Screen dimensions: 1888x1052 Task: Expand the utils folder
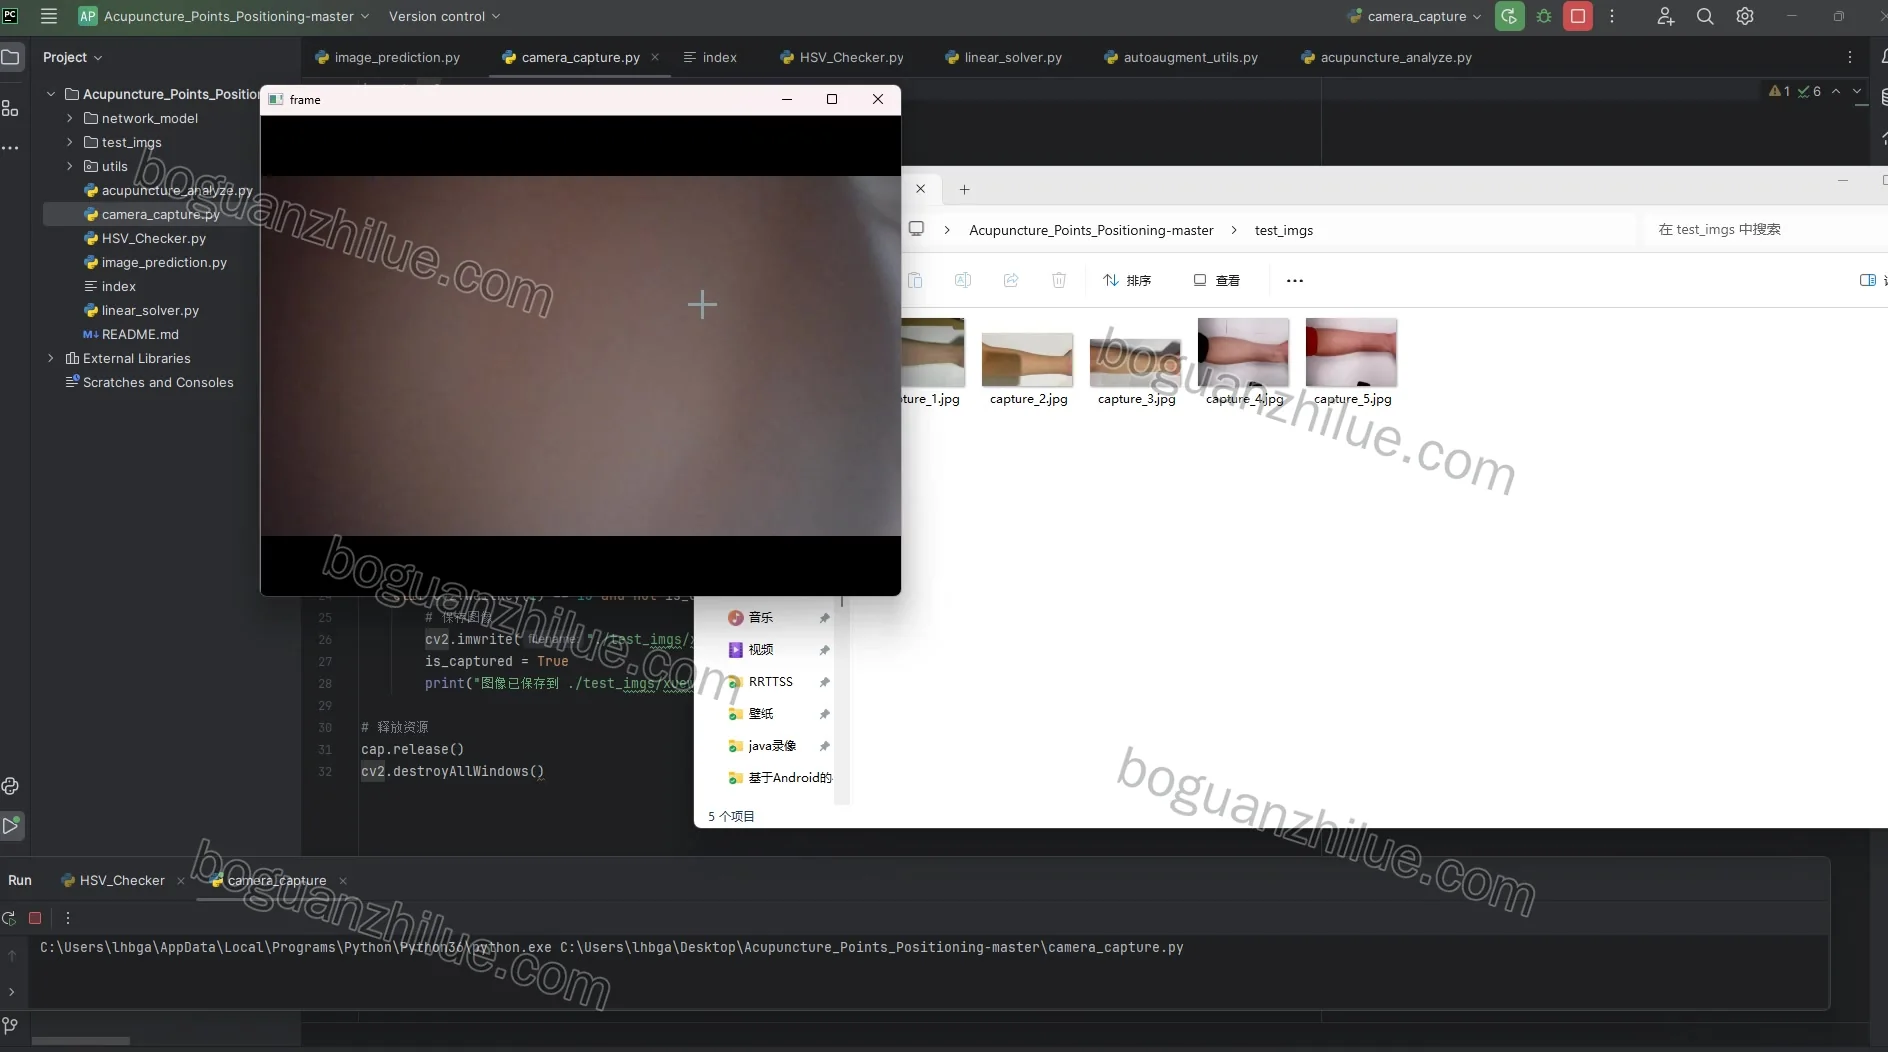69,166
